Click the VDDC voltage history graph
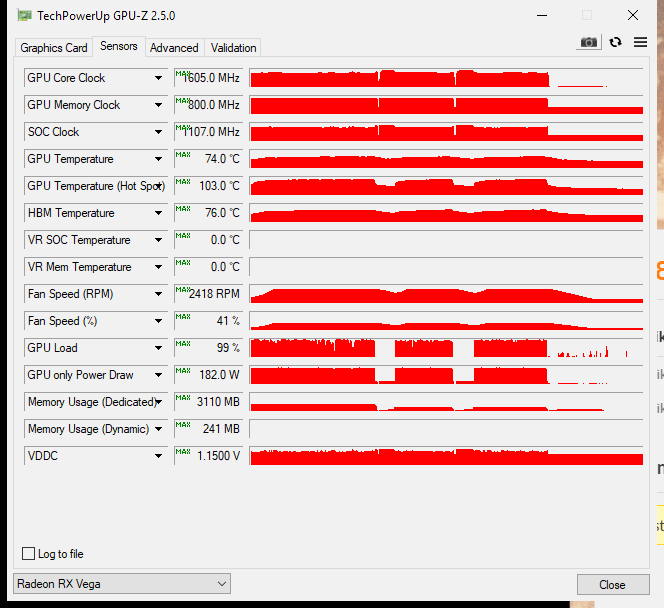664x608 pixels. coord(446,456)
